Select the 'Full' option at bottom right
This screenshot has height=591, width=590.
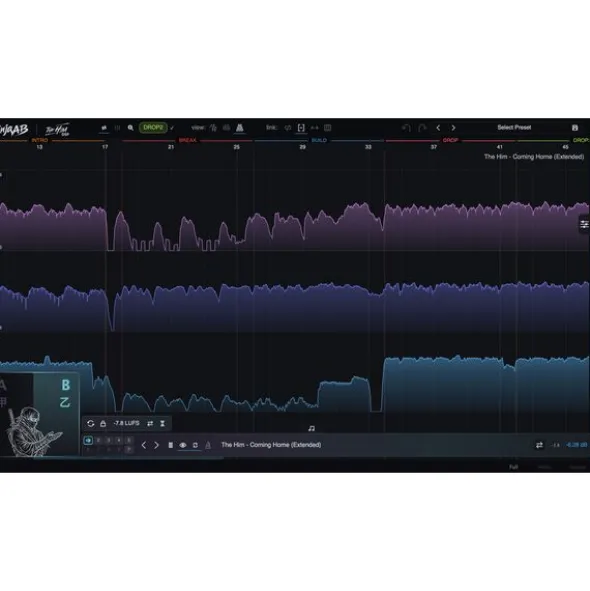click(x=513, y=467)
